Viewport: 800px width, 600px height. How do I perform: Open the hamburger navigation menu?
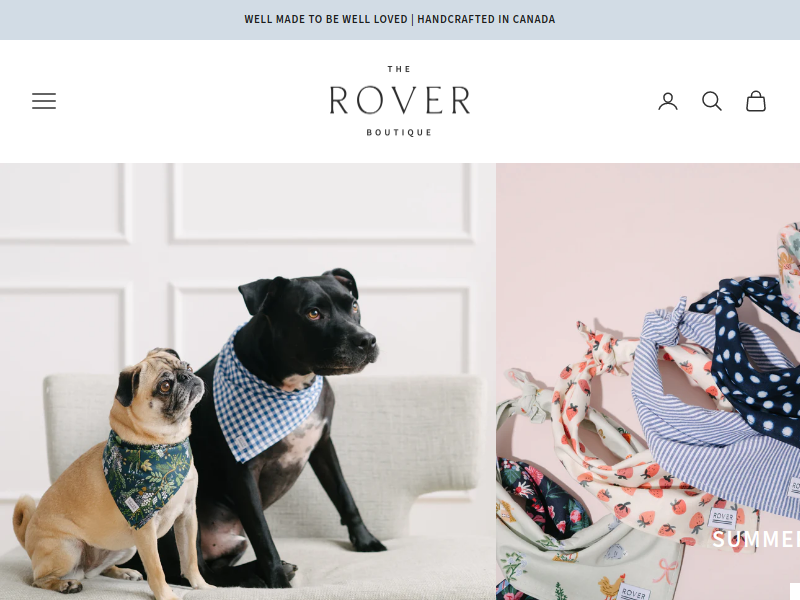tap(44, 101)
